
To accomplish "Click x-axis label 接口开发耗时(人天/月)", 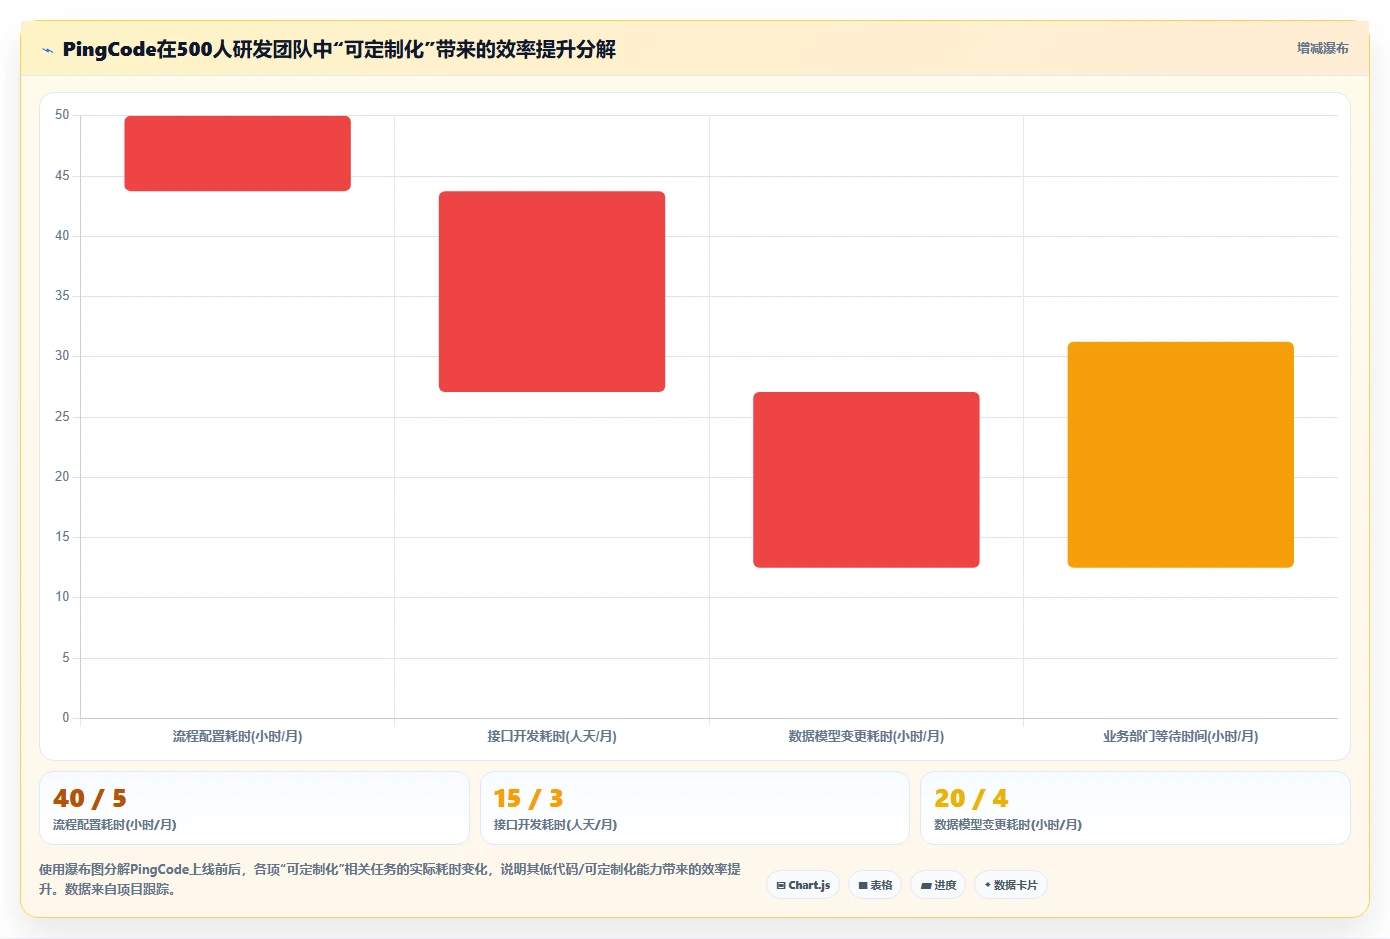I will 552,736.
